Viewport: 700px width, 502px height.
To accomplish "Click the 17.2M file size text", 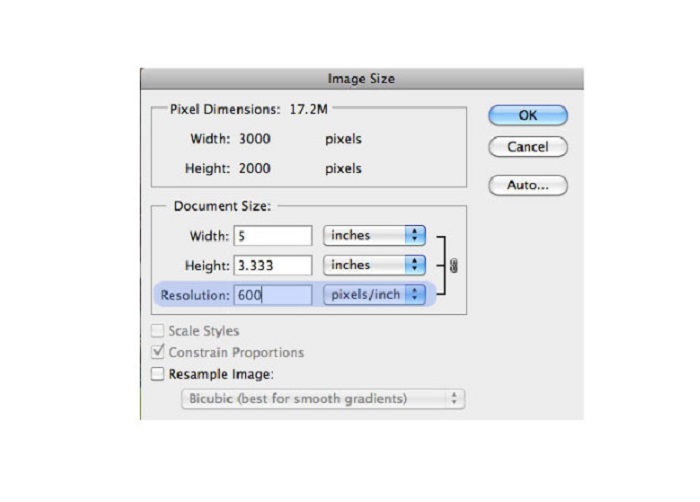I will tap(308, 109).
